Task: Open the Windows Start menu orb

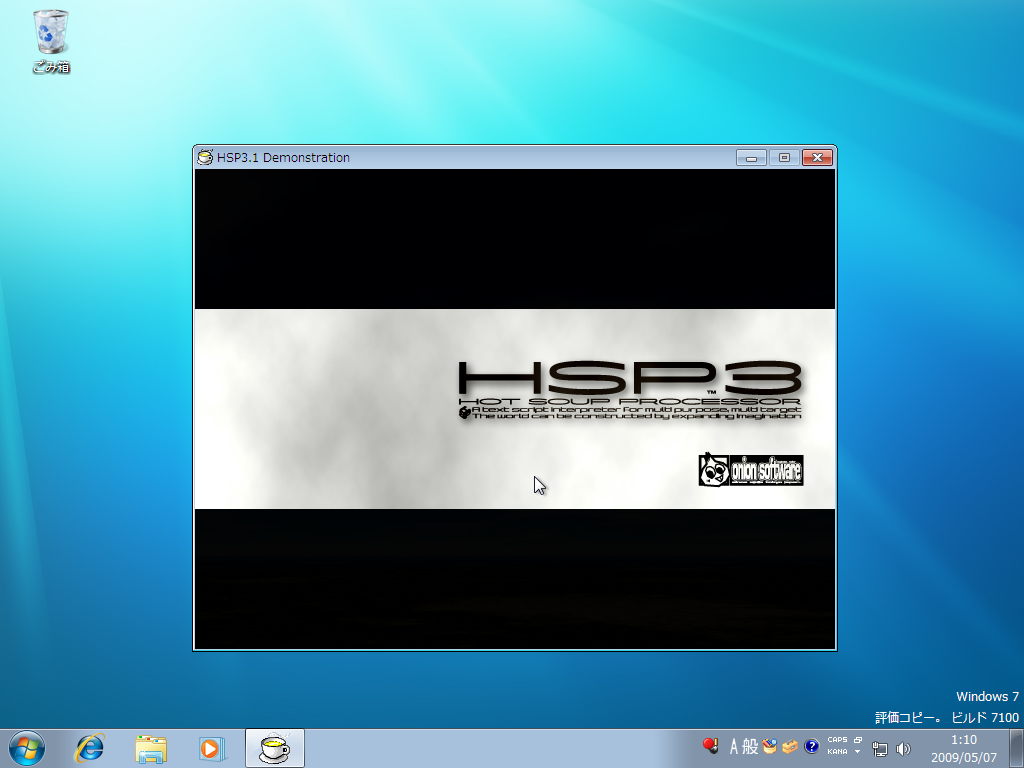Action: (27, 748)
